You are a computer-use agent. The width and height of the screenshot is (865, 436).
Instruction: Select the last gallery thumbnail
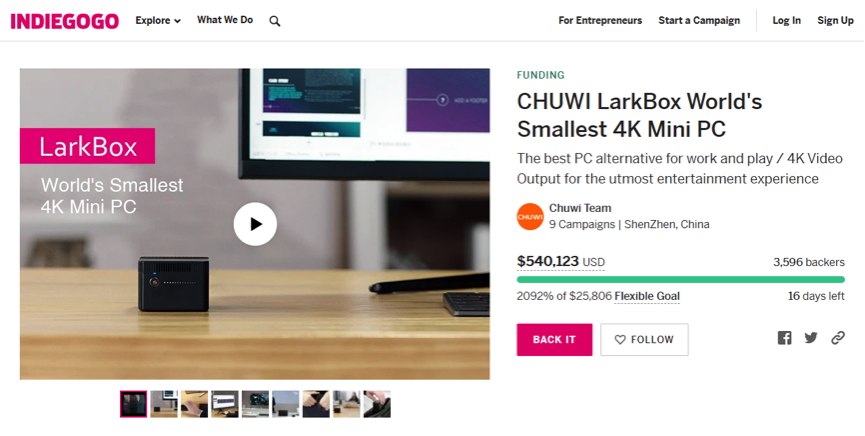click(377, 404)
